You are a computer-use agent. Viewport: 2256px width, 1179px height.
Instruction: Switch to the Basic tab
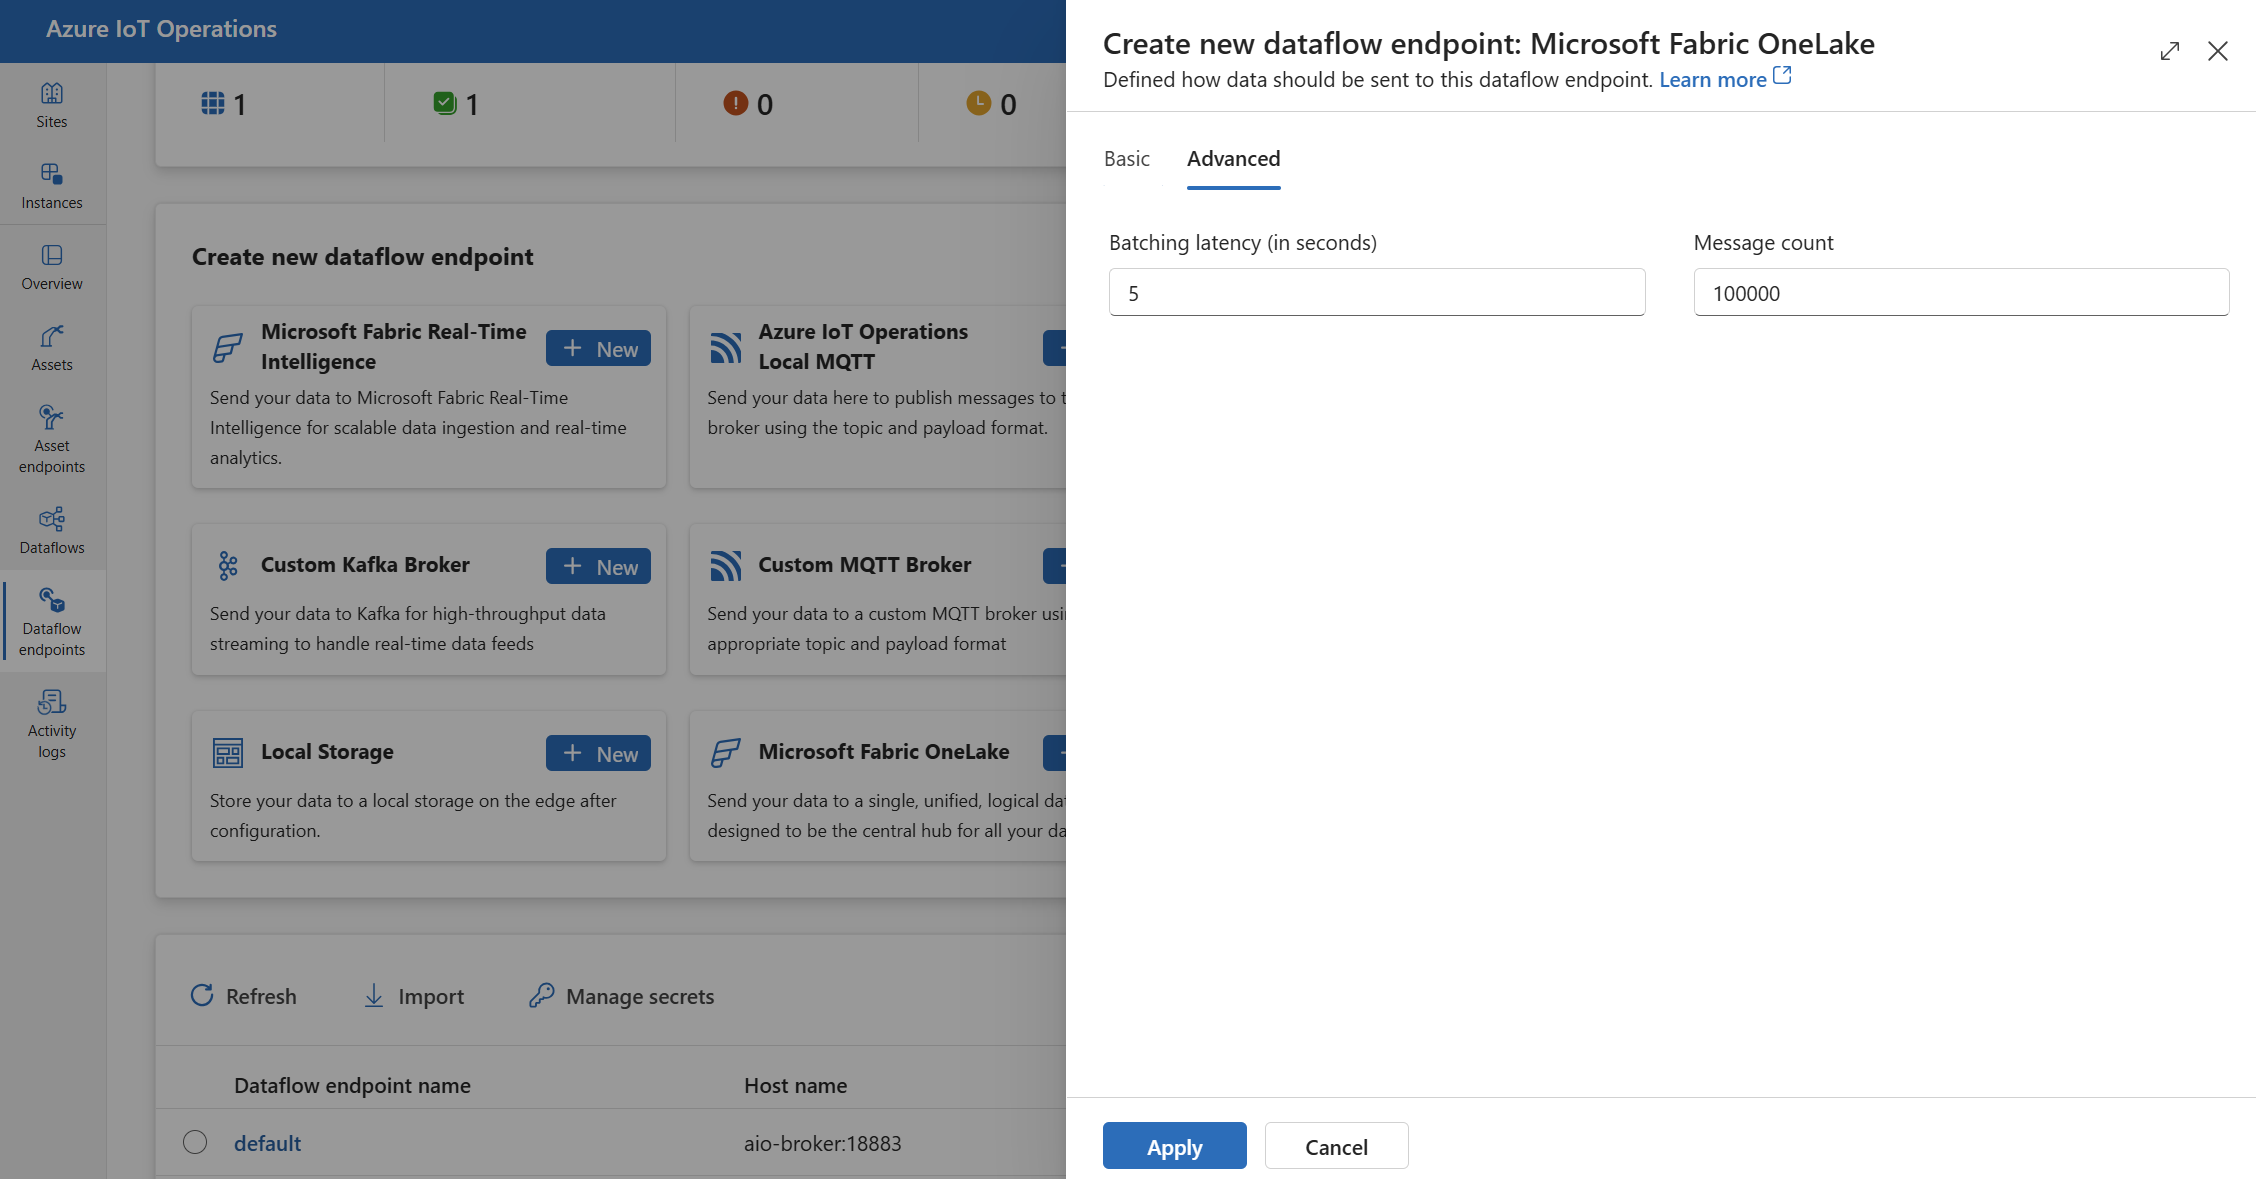[x=1127, y=157]
